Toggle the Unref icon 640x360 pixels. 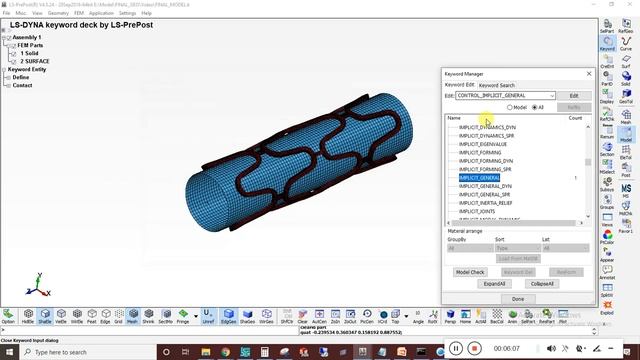coord(208,316)
